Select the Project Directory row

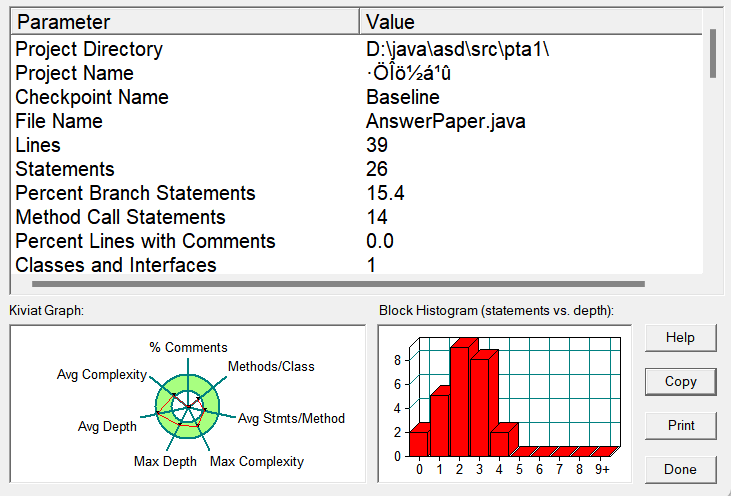click(89, 49)
